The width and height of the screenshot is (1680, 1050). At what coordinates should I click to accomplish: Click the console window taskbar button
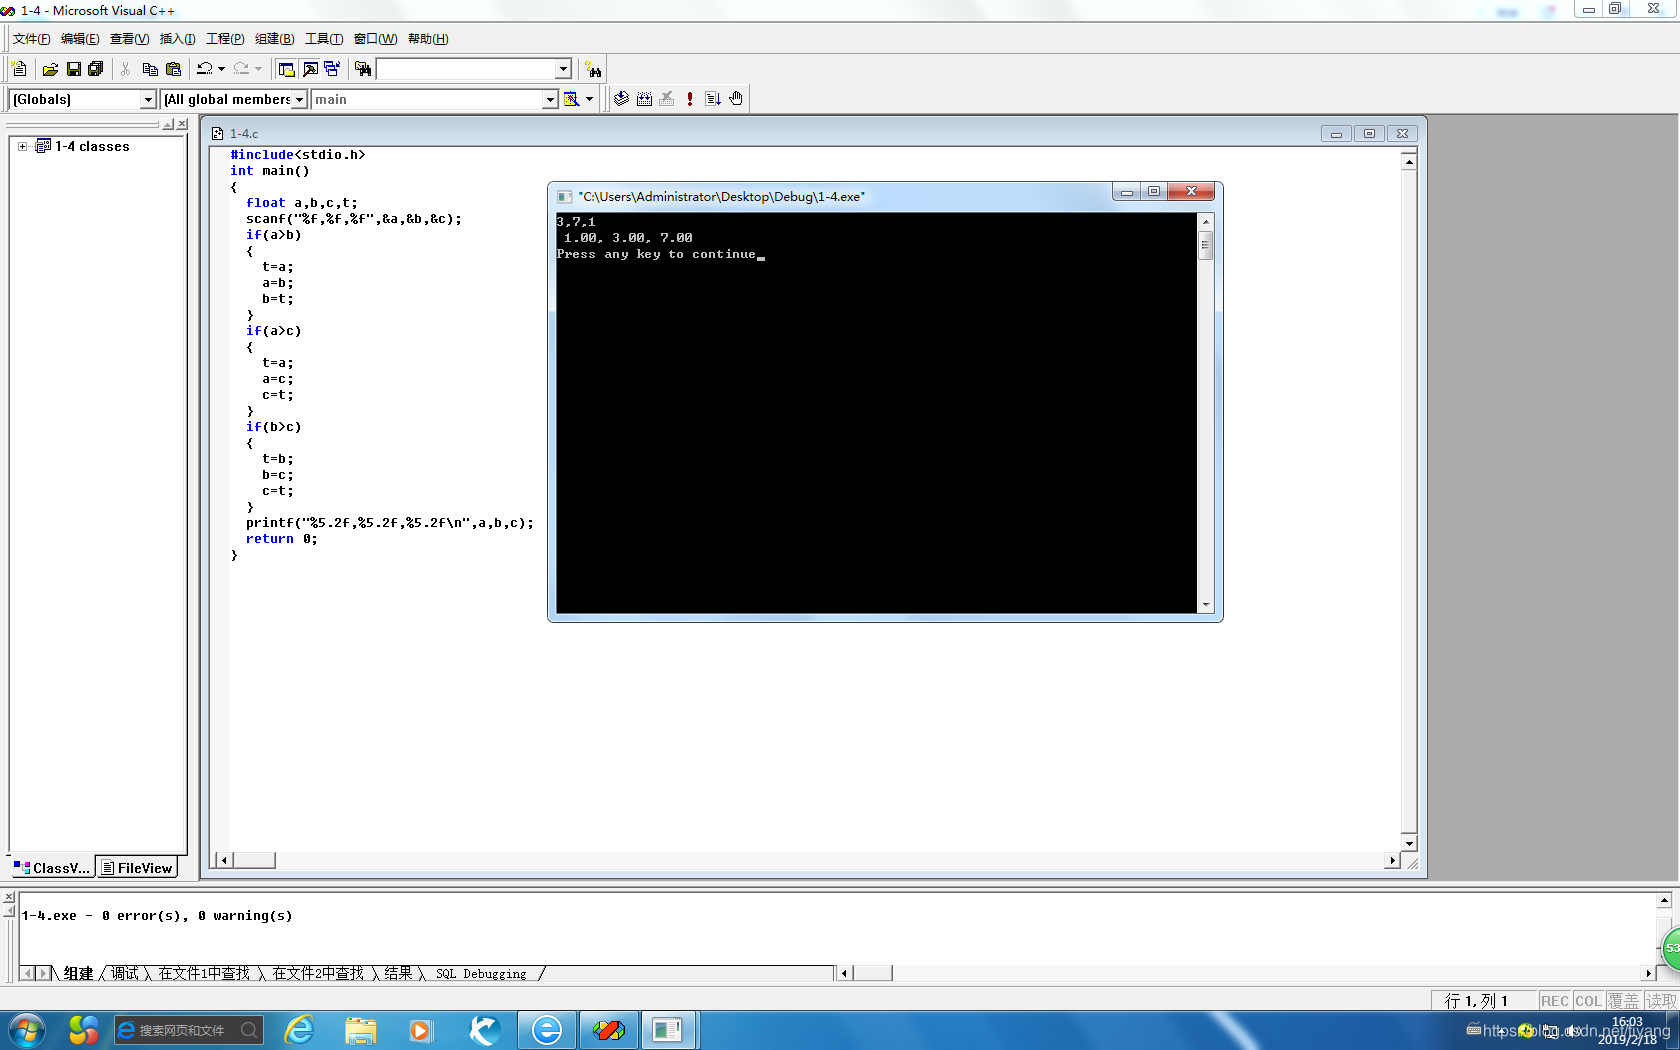668,1029
